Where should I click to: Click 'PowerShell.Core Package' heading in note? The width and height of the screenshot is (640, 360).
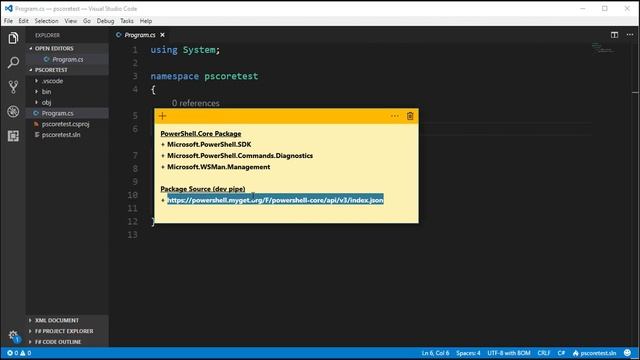pos(201,133)
